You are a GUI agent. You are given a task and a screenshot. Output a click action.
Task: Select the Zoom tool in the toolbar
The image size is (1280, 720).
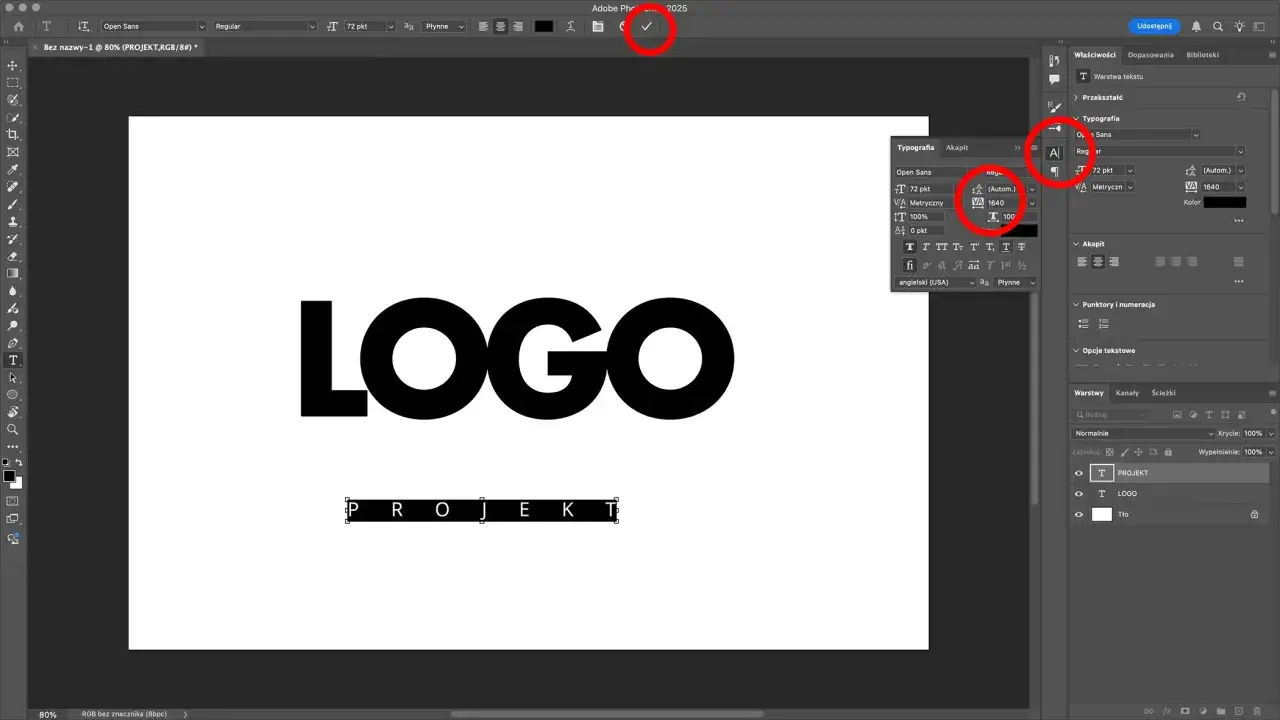[13, 431]
